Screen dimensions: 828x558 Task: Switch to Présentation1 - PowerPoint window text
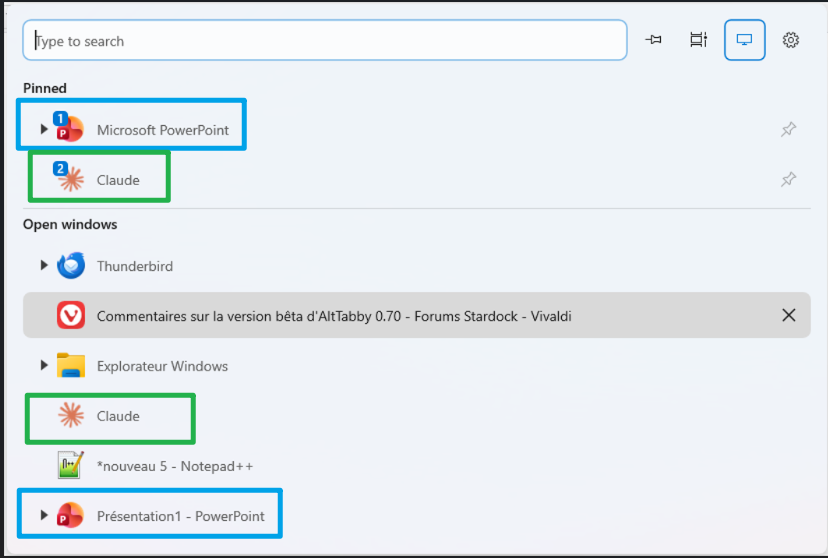pos(181,516)
